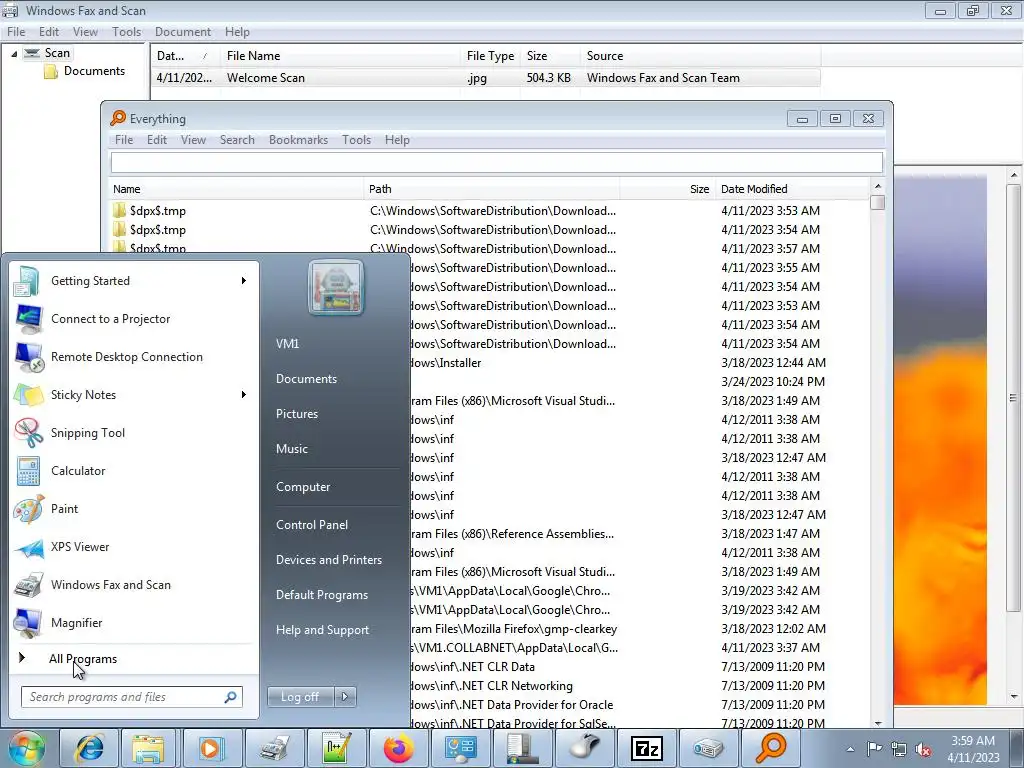This screenshot has width=1024, height=768.
Task: Open Internet Explorer from the taskbar
Action: click(x=89, y=748)
